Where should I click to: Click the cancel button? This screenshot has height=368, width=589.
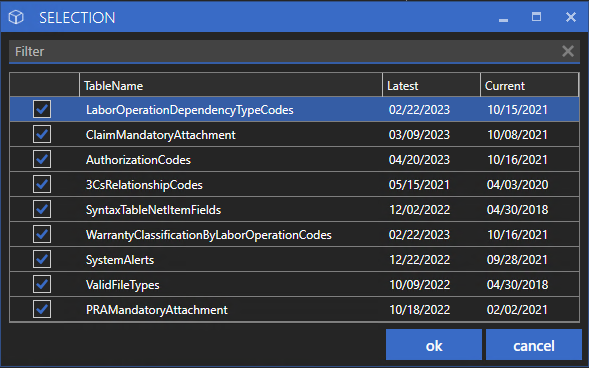[534, 345]
